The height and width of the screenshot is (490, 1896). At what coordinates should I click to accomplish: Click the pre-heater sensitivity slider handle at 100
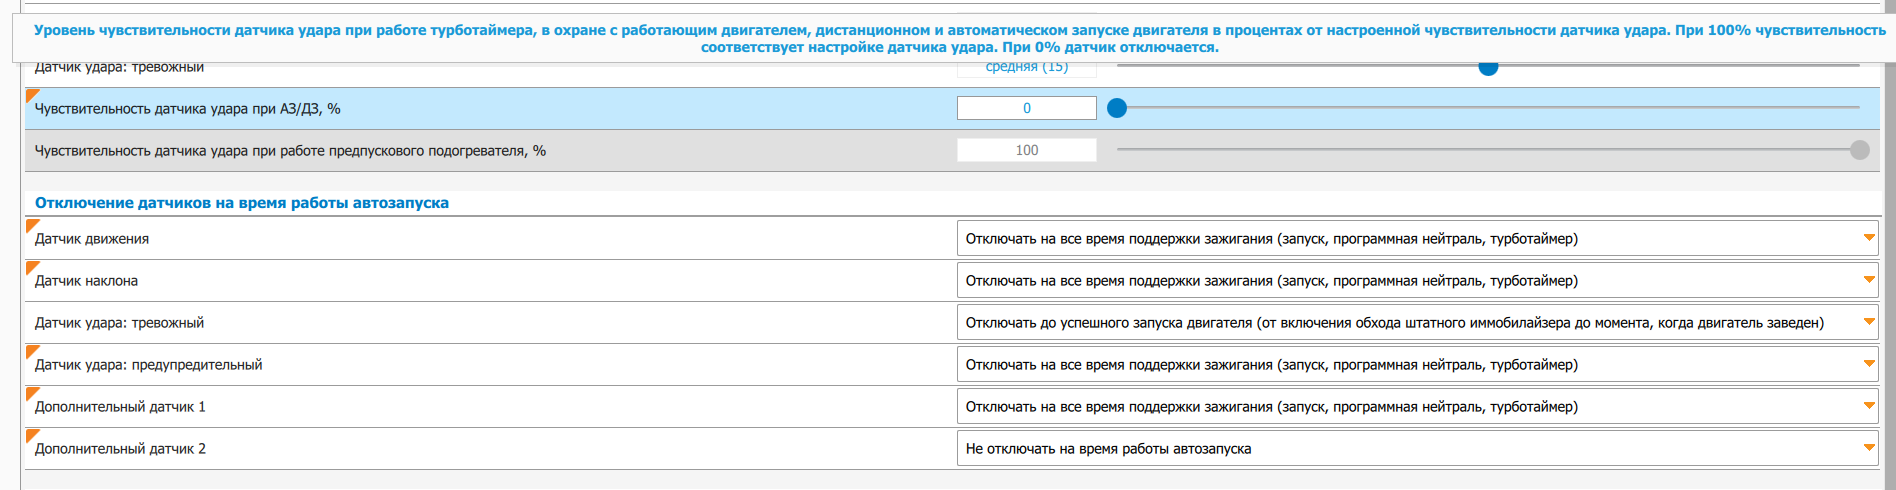[x=1859, y=150]
